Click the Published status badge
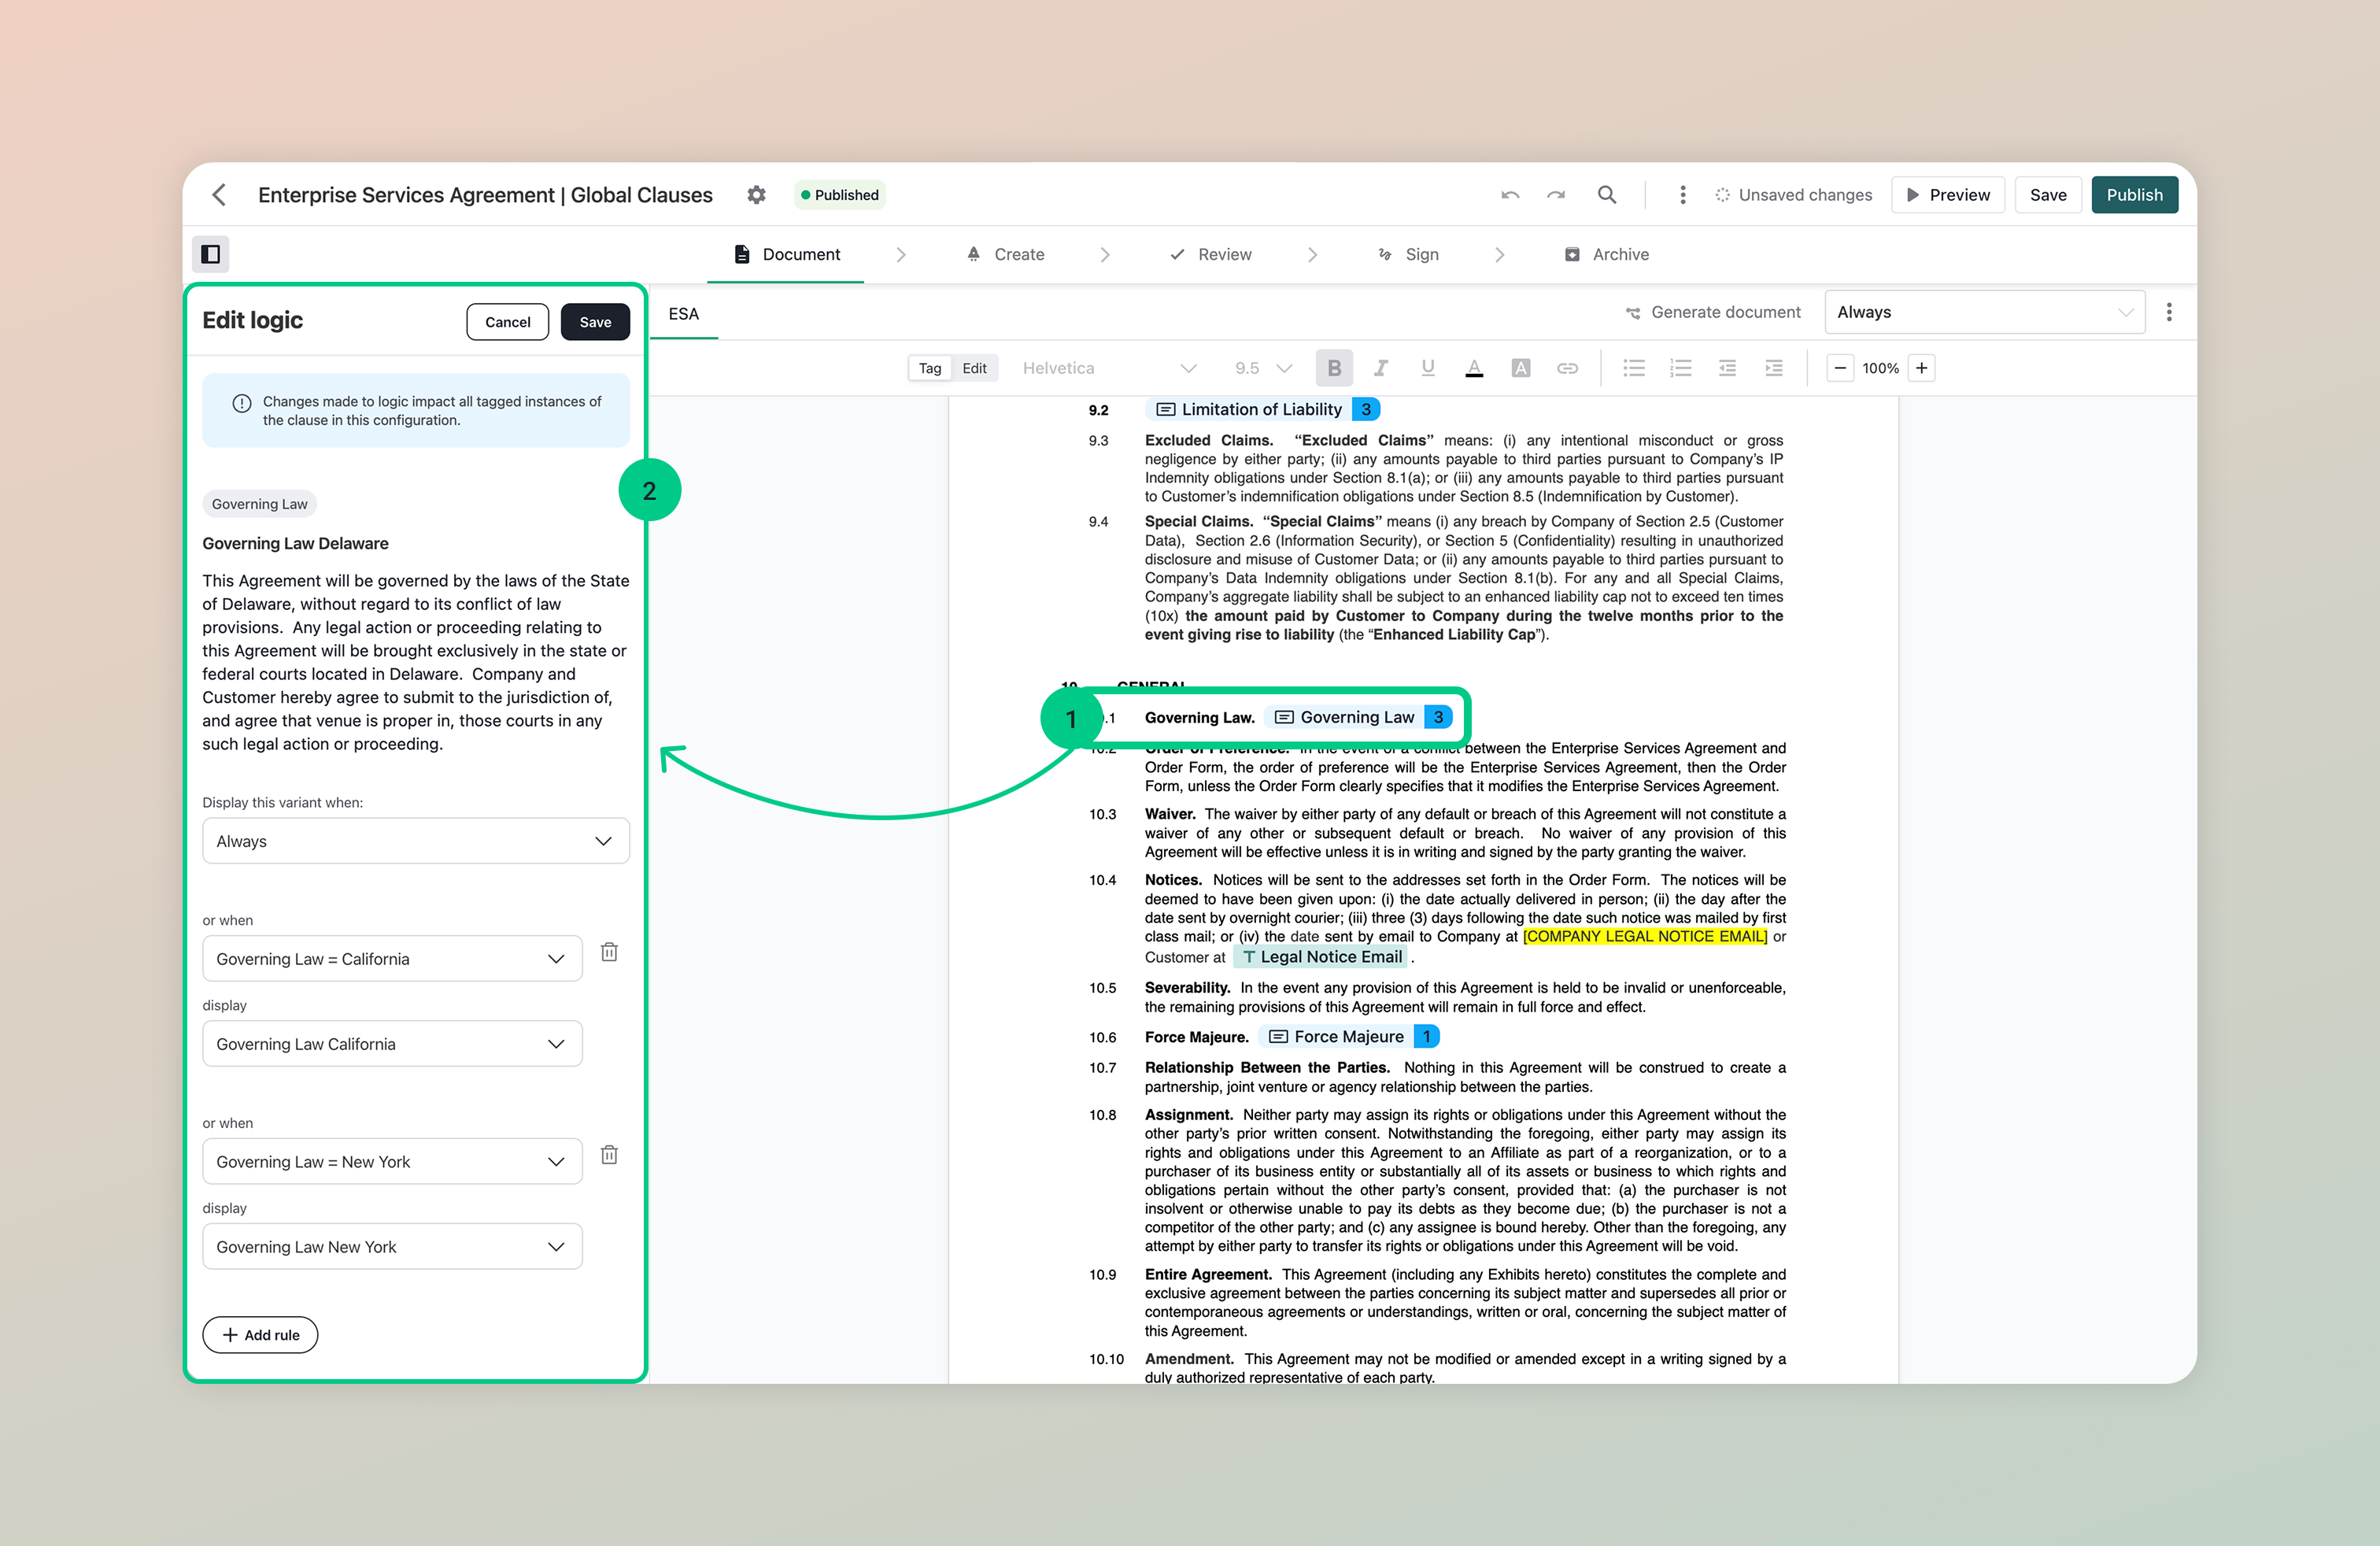 (x=840, y=195)
